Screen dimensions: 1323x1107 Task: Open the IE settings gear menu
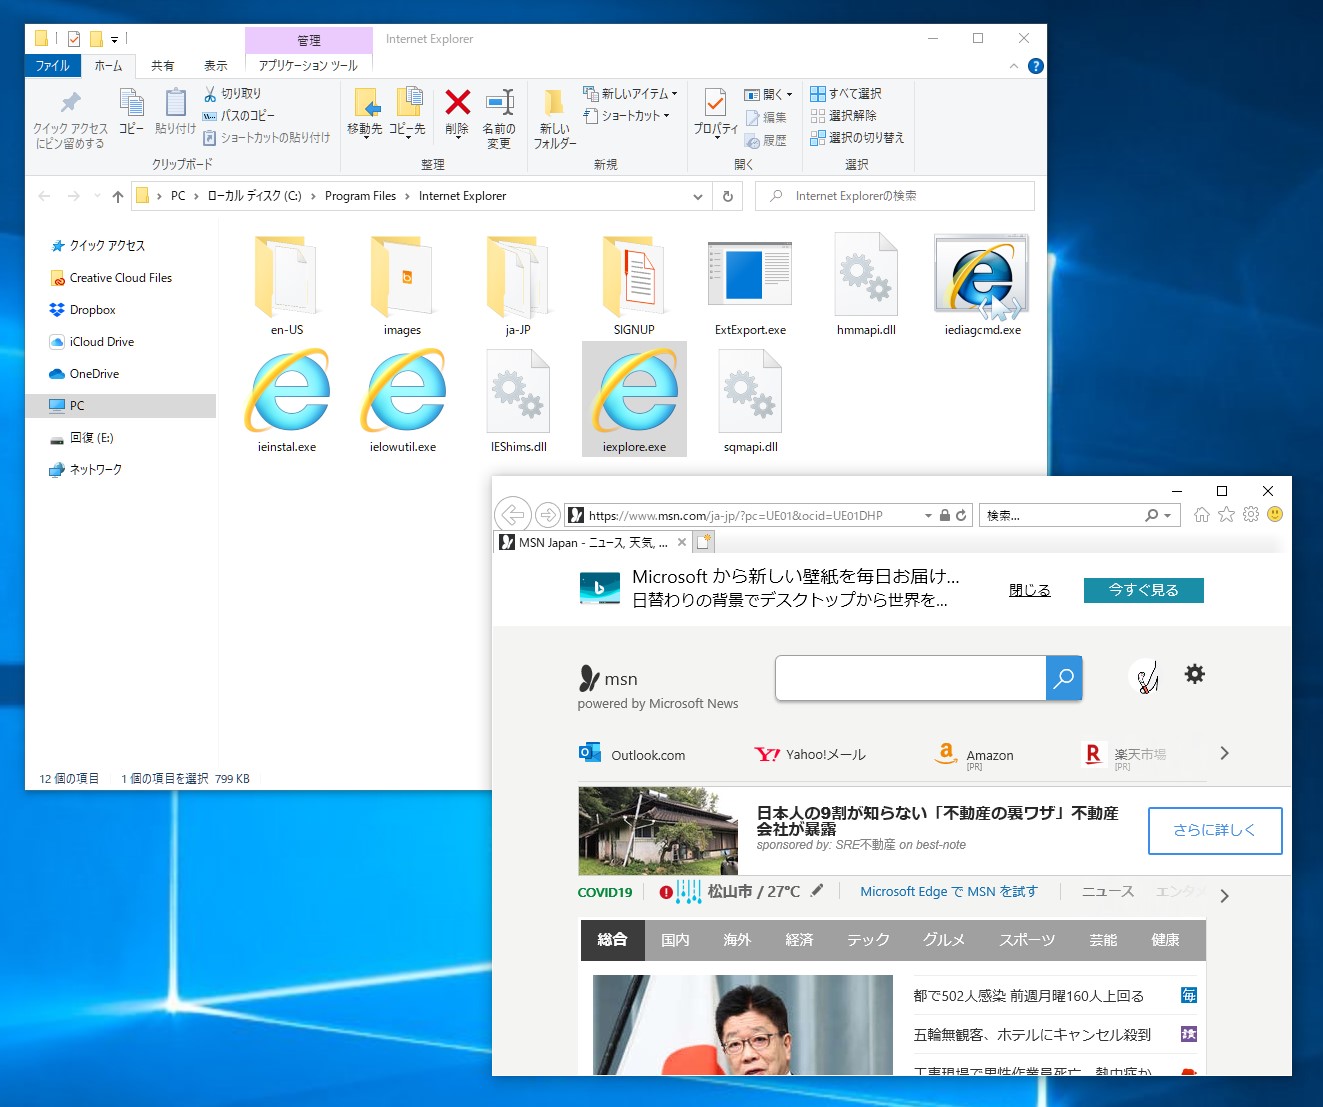1250,514
